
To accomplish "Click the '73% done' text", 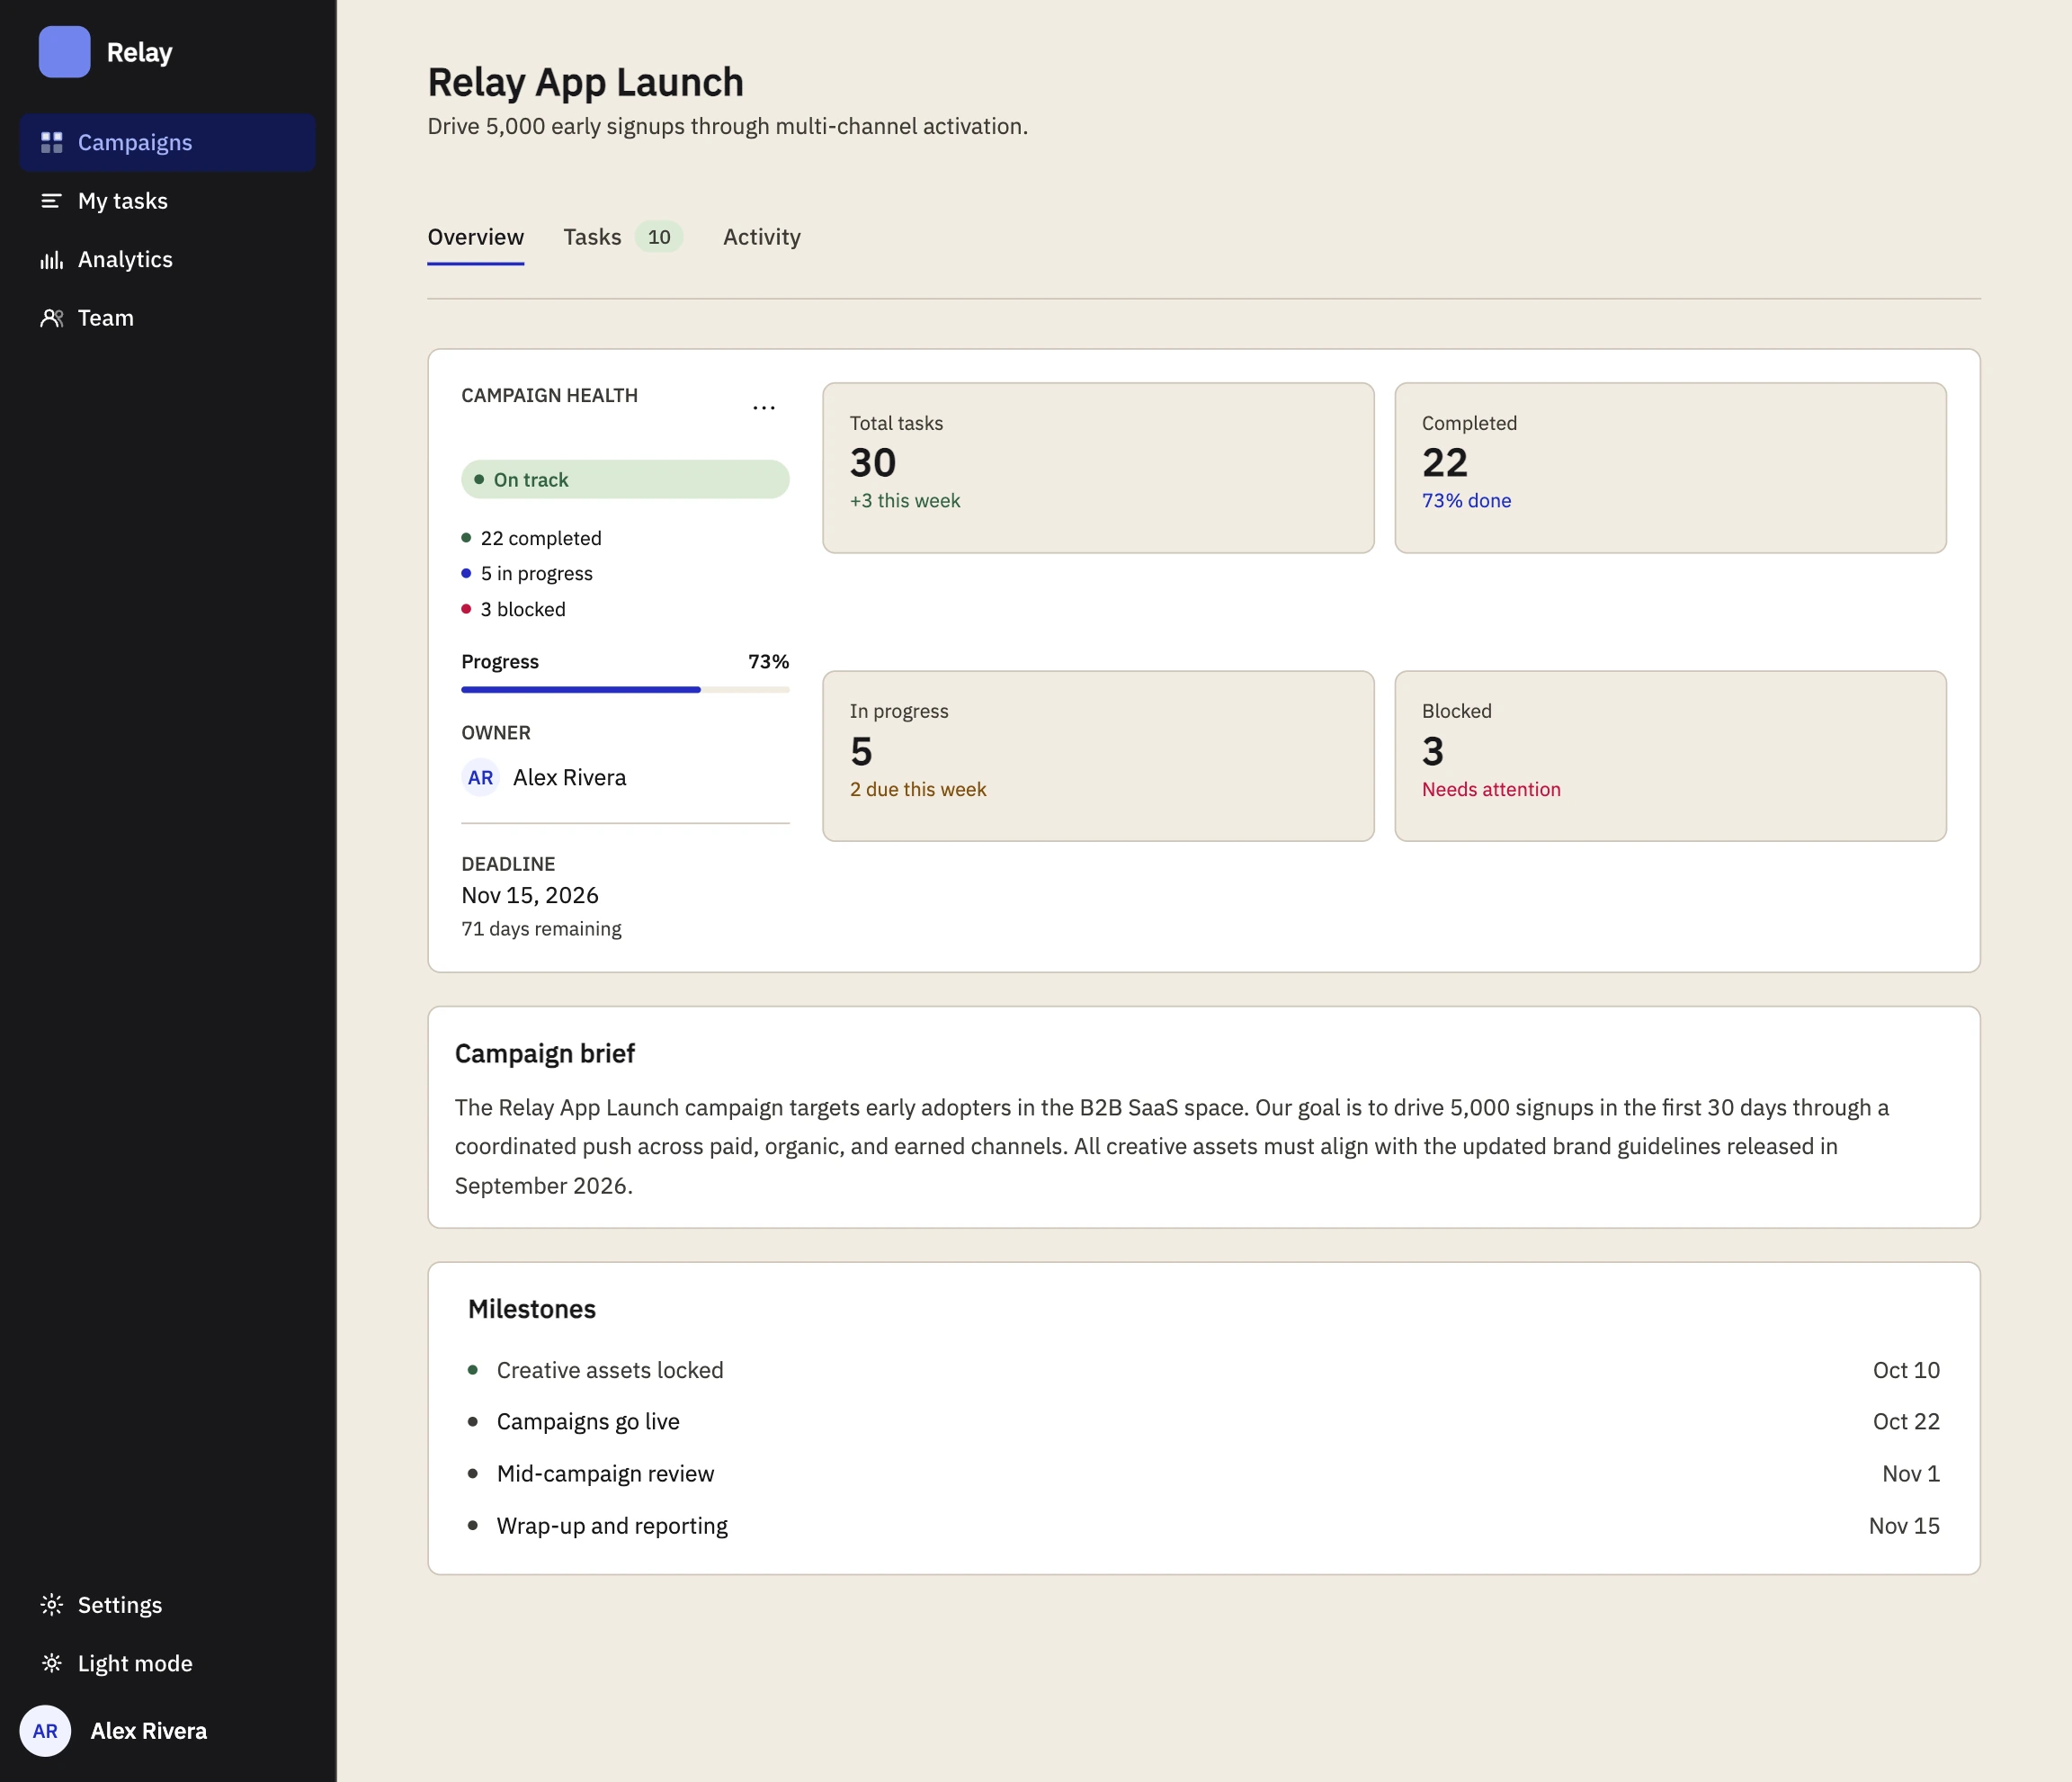I will [x=1466, y=501].
